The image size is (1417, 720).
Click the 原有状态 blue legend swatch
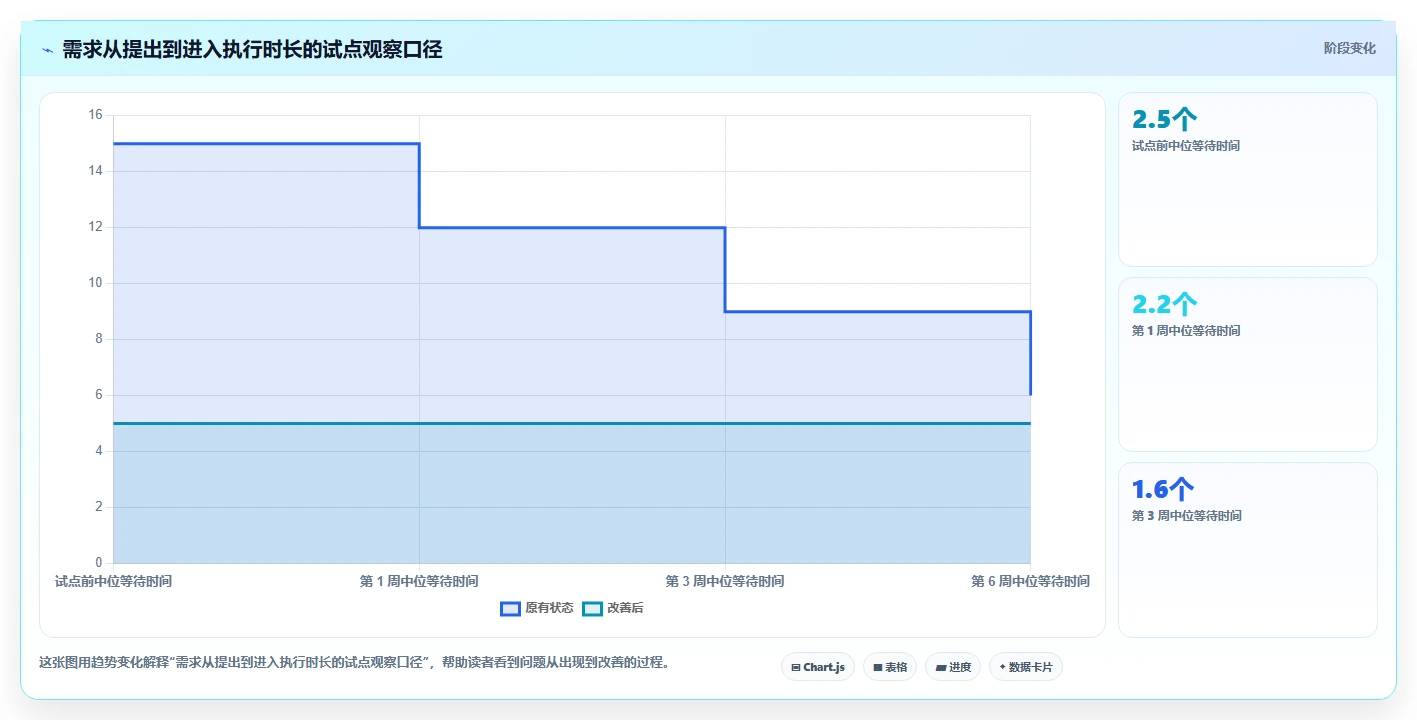pos(510,608)
